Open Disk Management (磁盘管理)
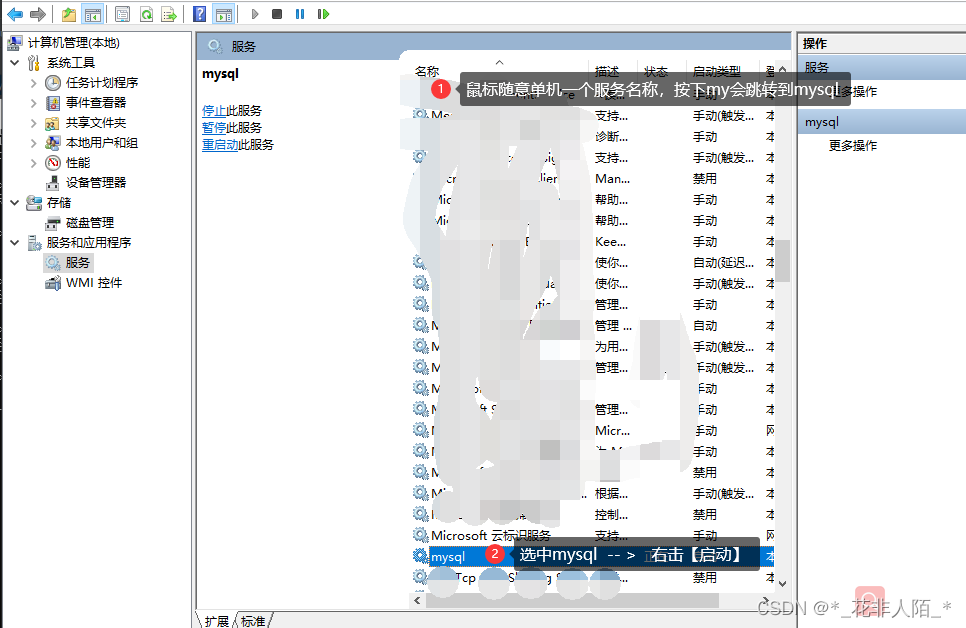Image resolution: width=966 pixels, height=628 pixels. [x=89, y=221]
